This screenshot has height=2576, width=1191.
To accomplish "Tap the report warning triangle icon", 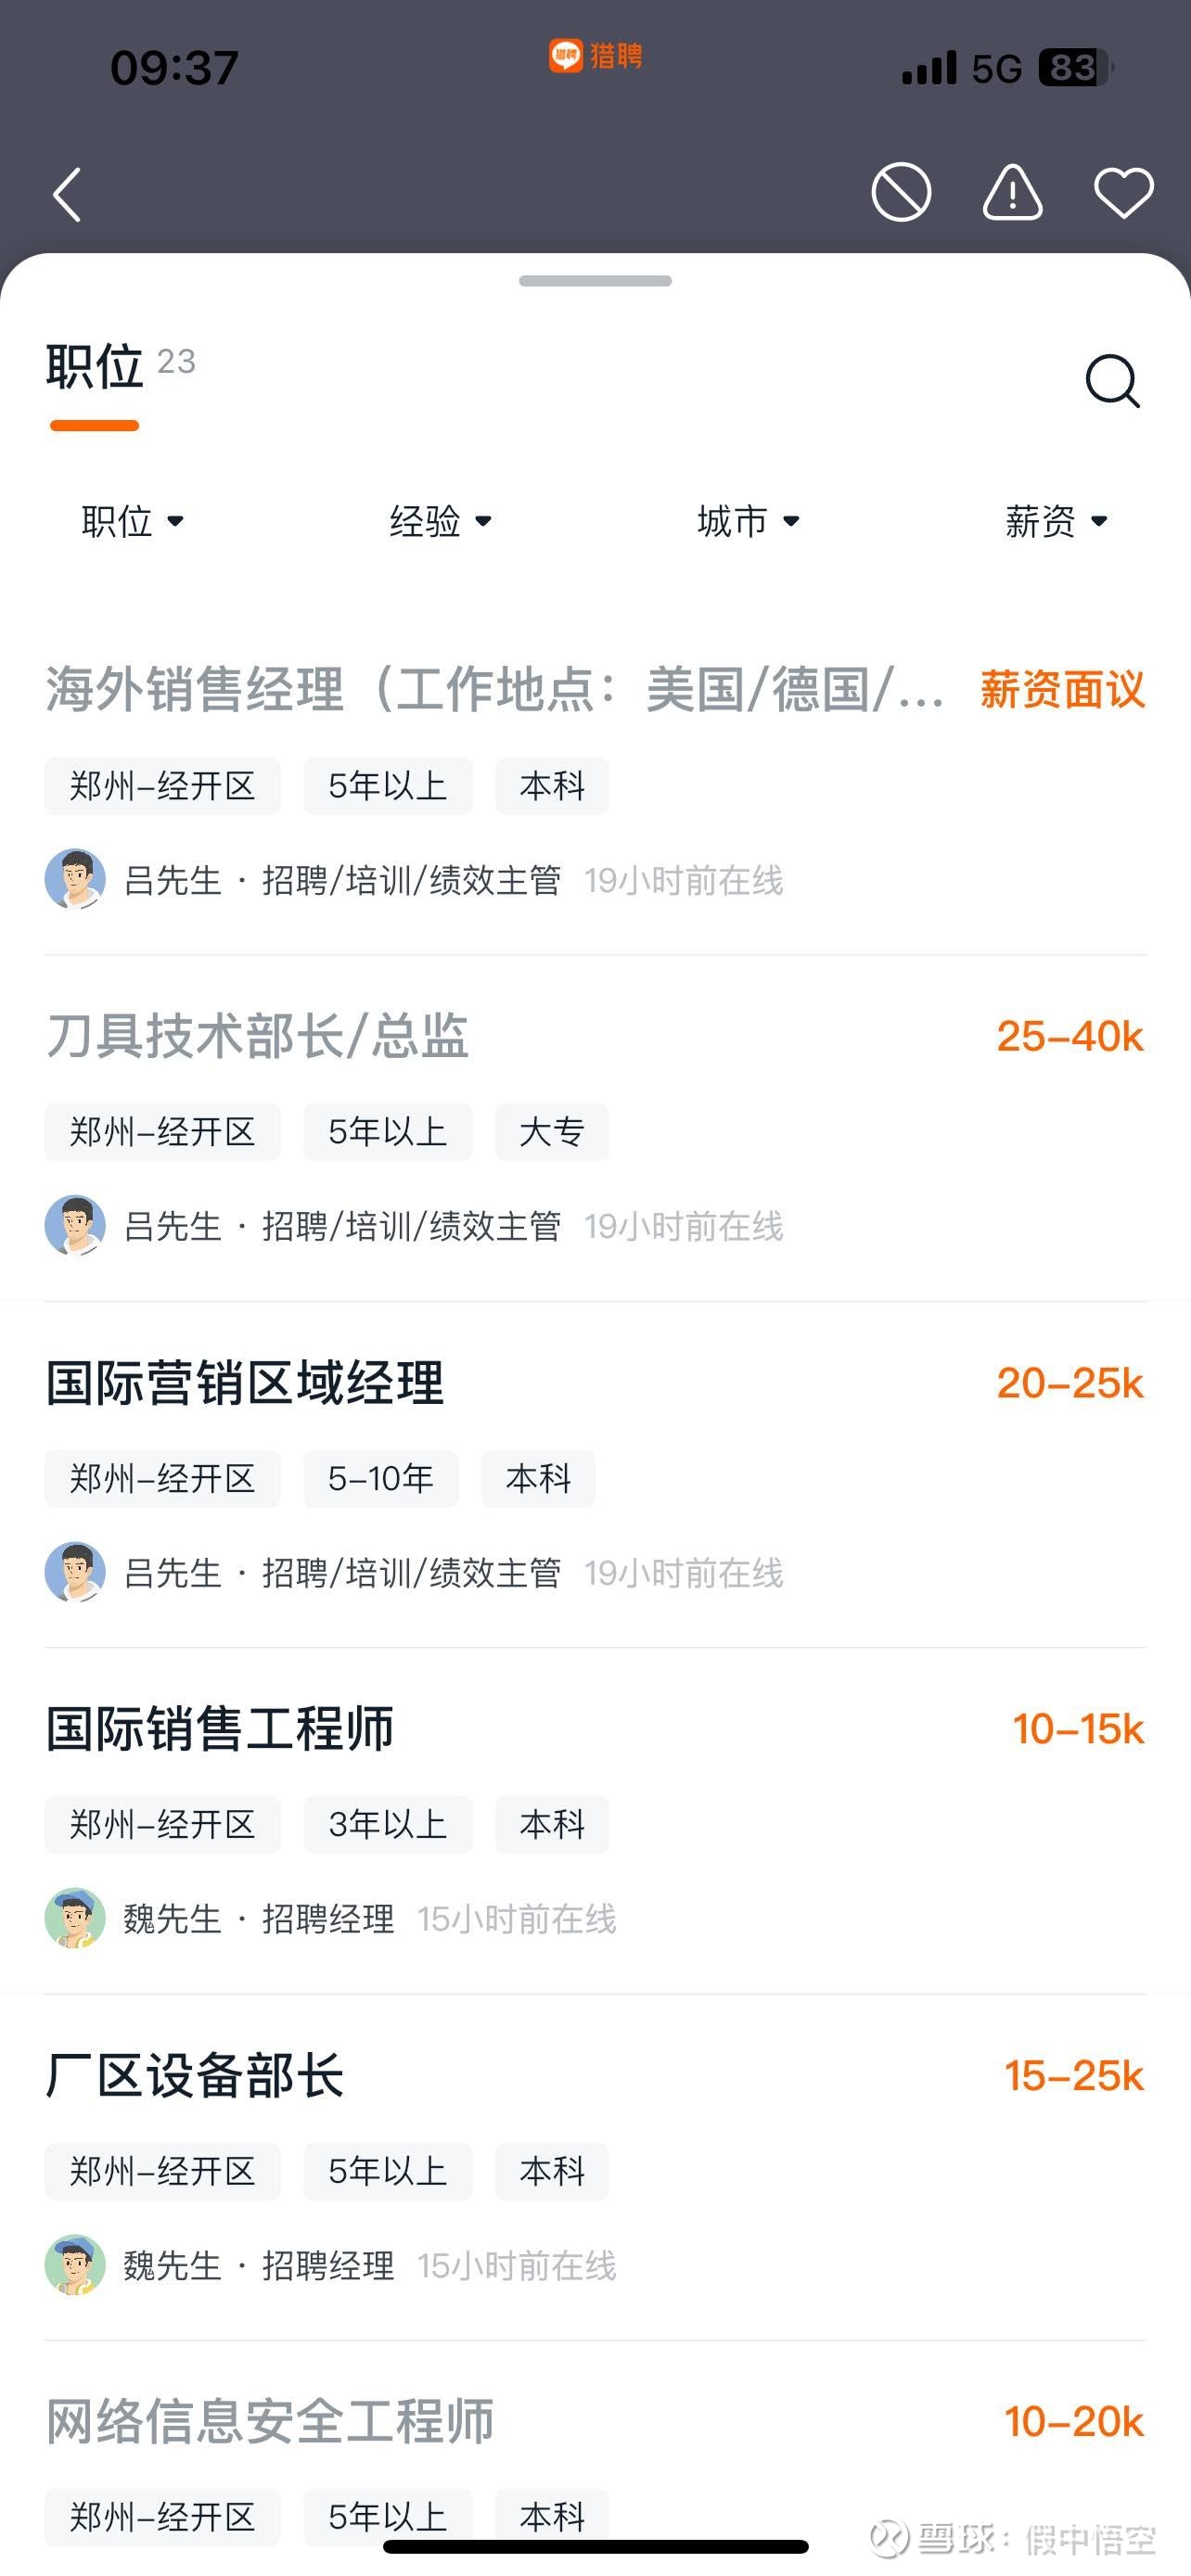I will [1012, 192].
